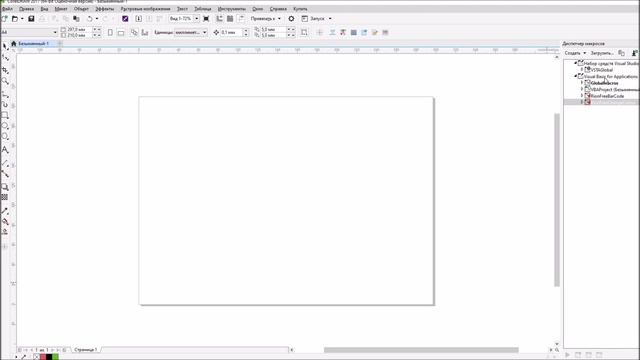This screenshot has height=360, width=640.
Task: Open the Купить menu
Action: 300,9
